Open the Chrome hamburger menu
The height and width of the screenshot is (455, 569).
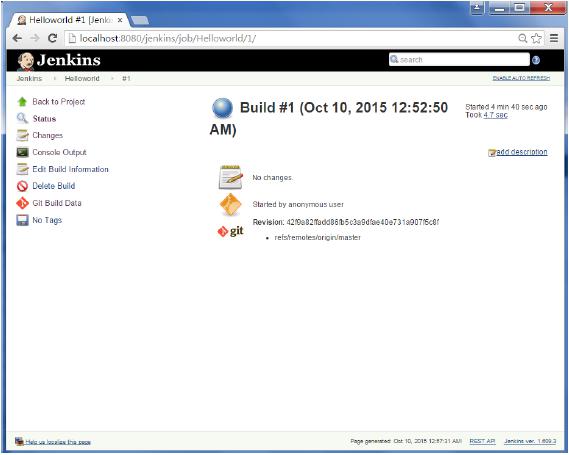click(x=554, y=38)
